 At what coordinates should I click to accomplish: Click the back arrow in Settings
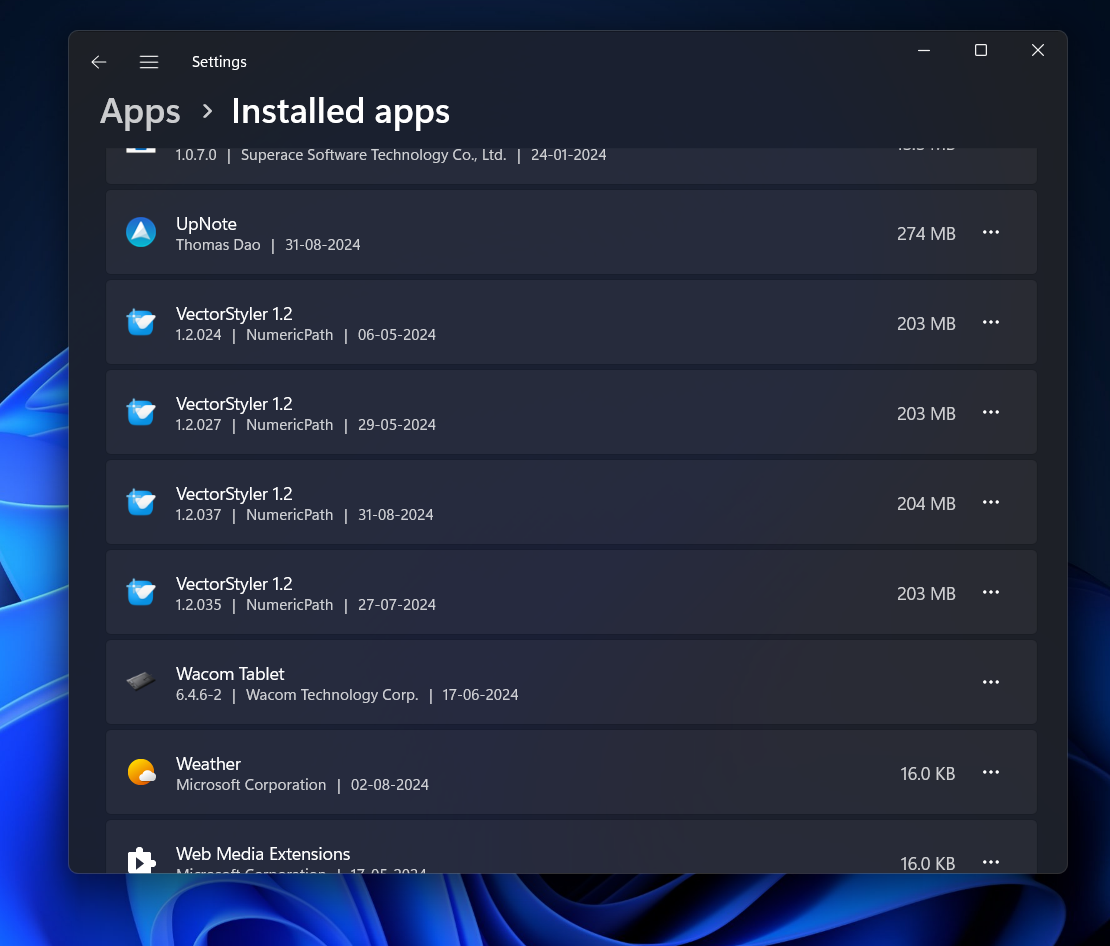(x=98, y=62)
